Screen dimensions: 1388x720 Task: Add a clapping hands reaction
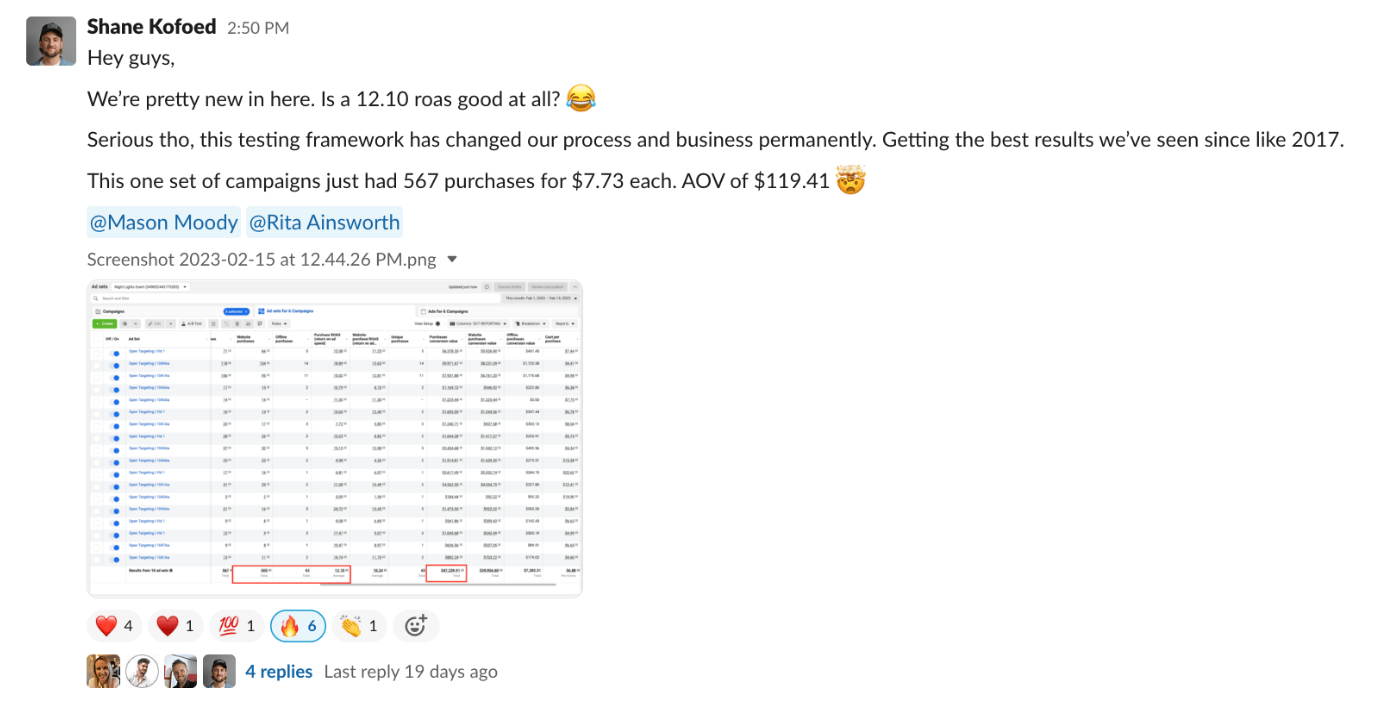(360, 626)
